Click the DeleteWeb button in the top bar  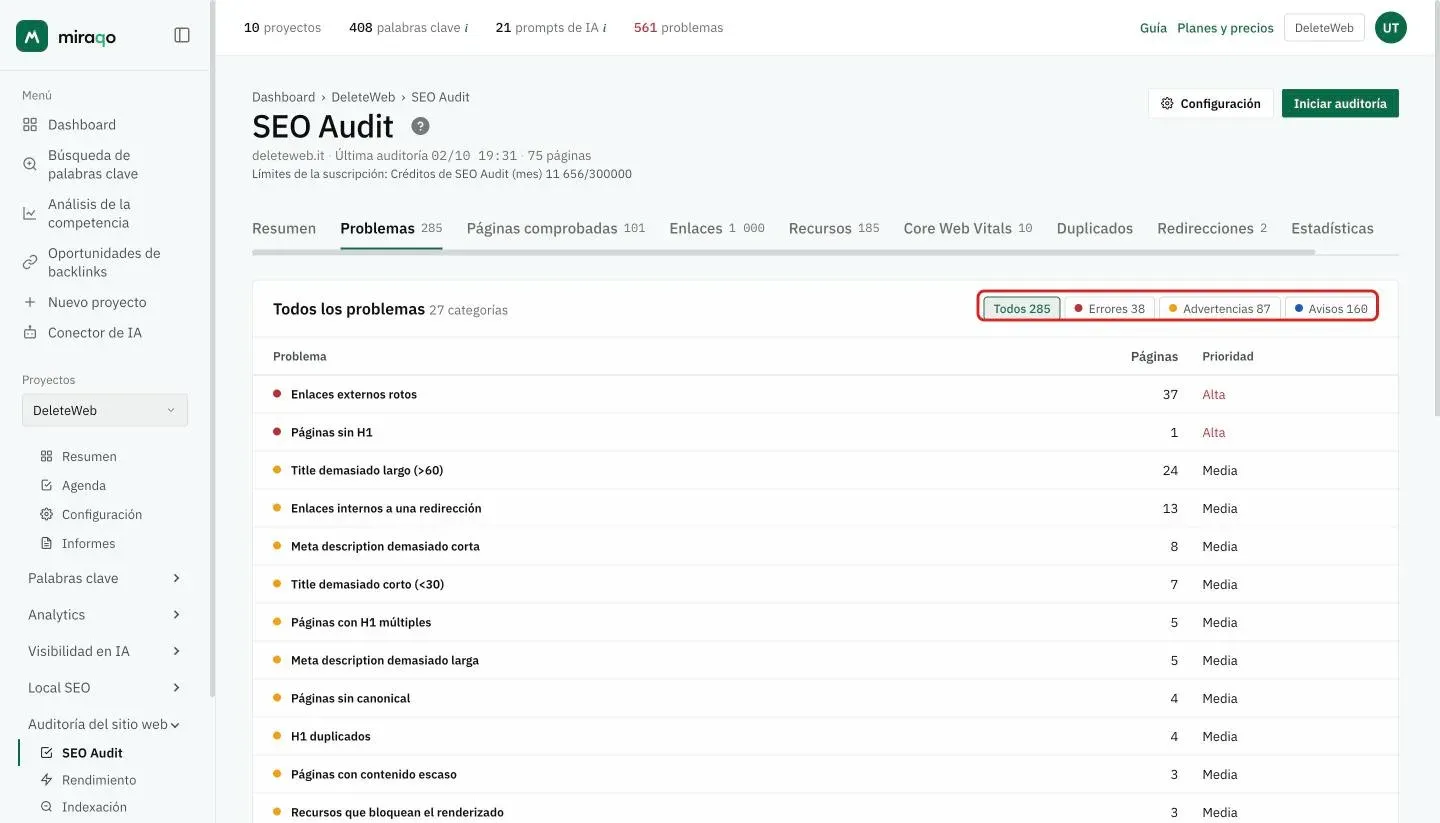click(x=1324, y=28)
